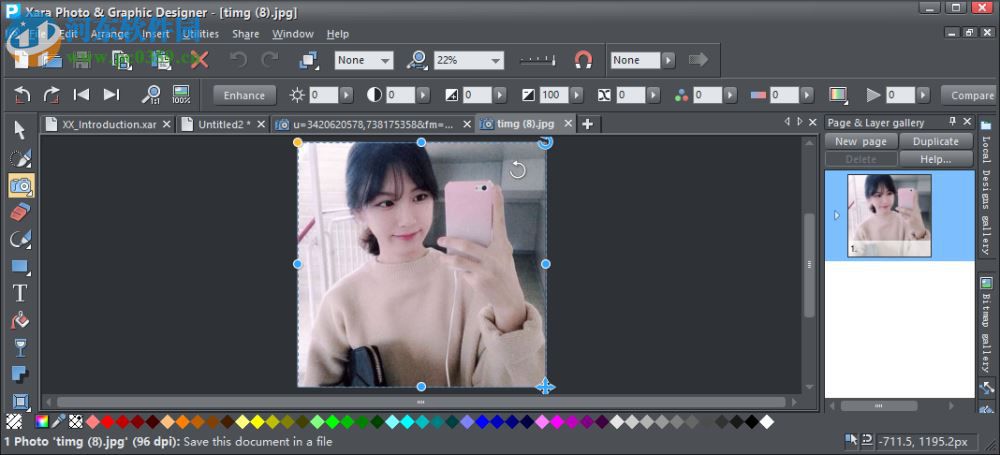
Task: Click the color temperature bar icon
Action: 758,95
